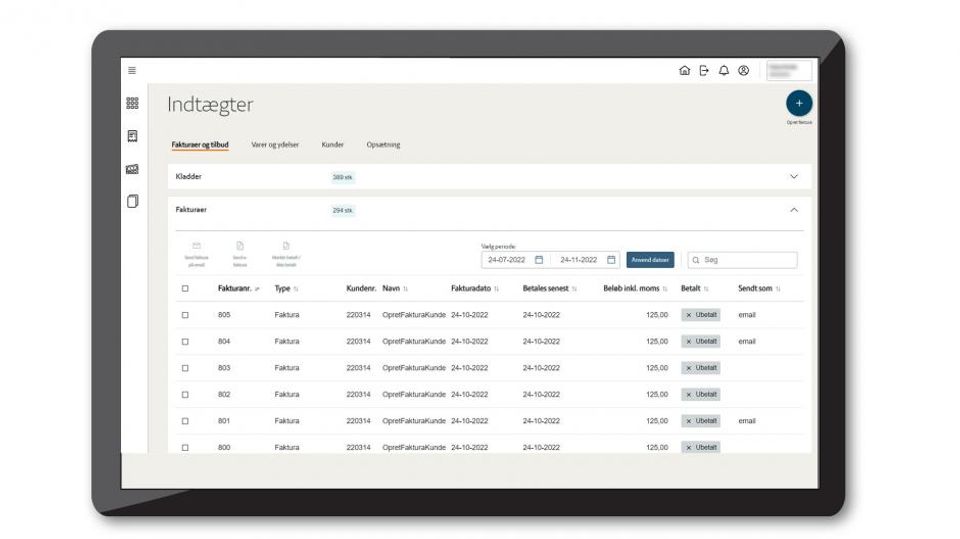Open the calendar for start date 24-07-2022
The width and height of the screenshot is (960, 539).
(x=539, y=260)
